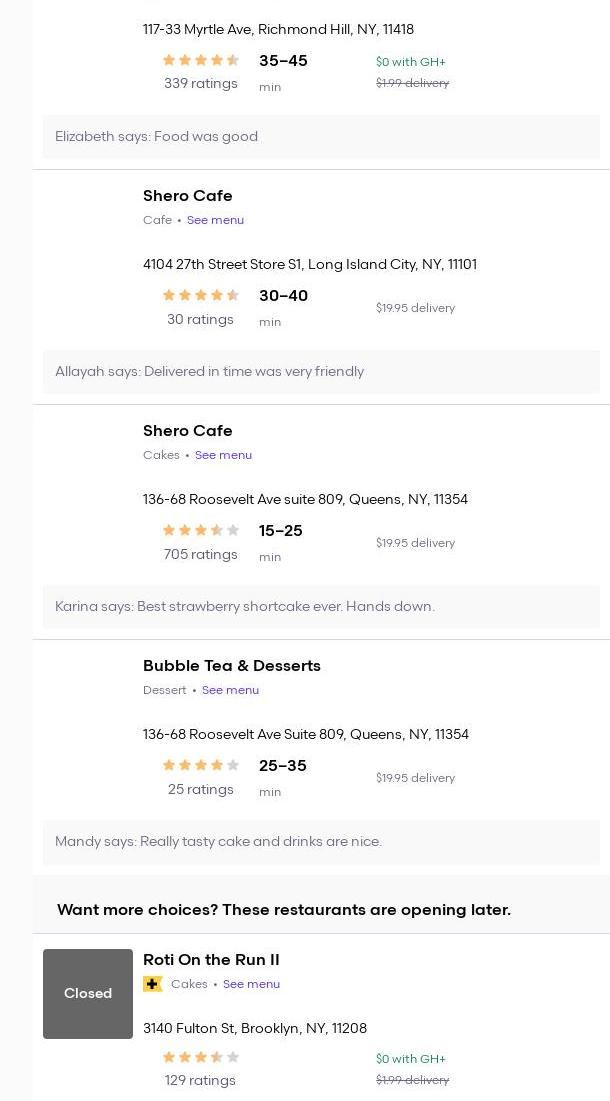This screenshot has height=1101, width=610.
Task: Click Mandy's review about tasty cake
Action: 219,842
